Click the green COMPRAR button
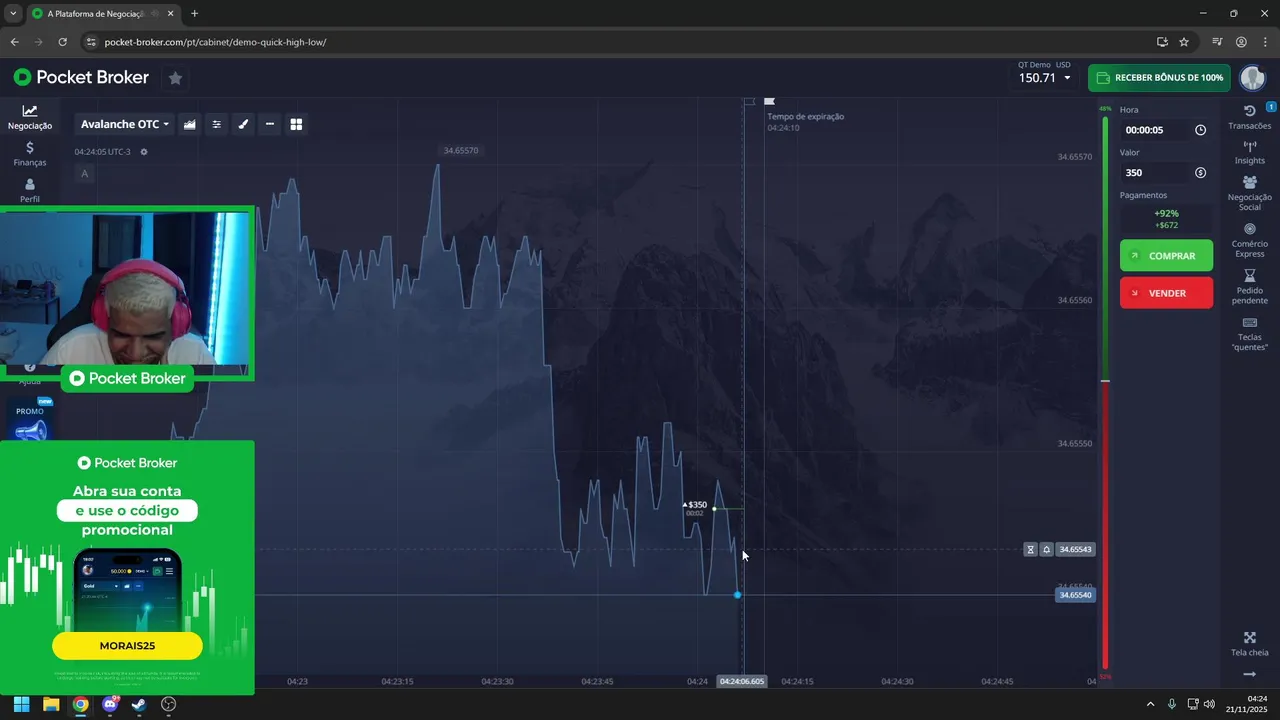Image resolution: width=1280 pixels, height=720 pixels. tap(1166, 256)
